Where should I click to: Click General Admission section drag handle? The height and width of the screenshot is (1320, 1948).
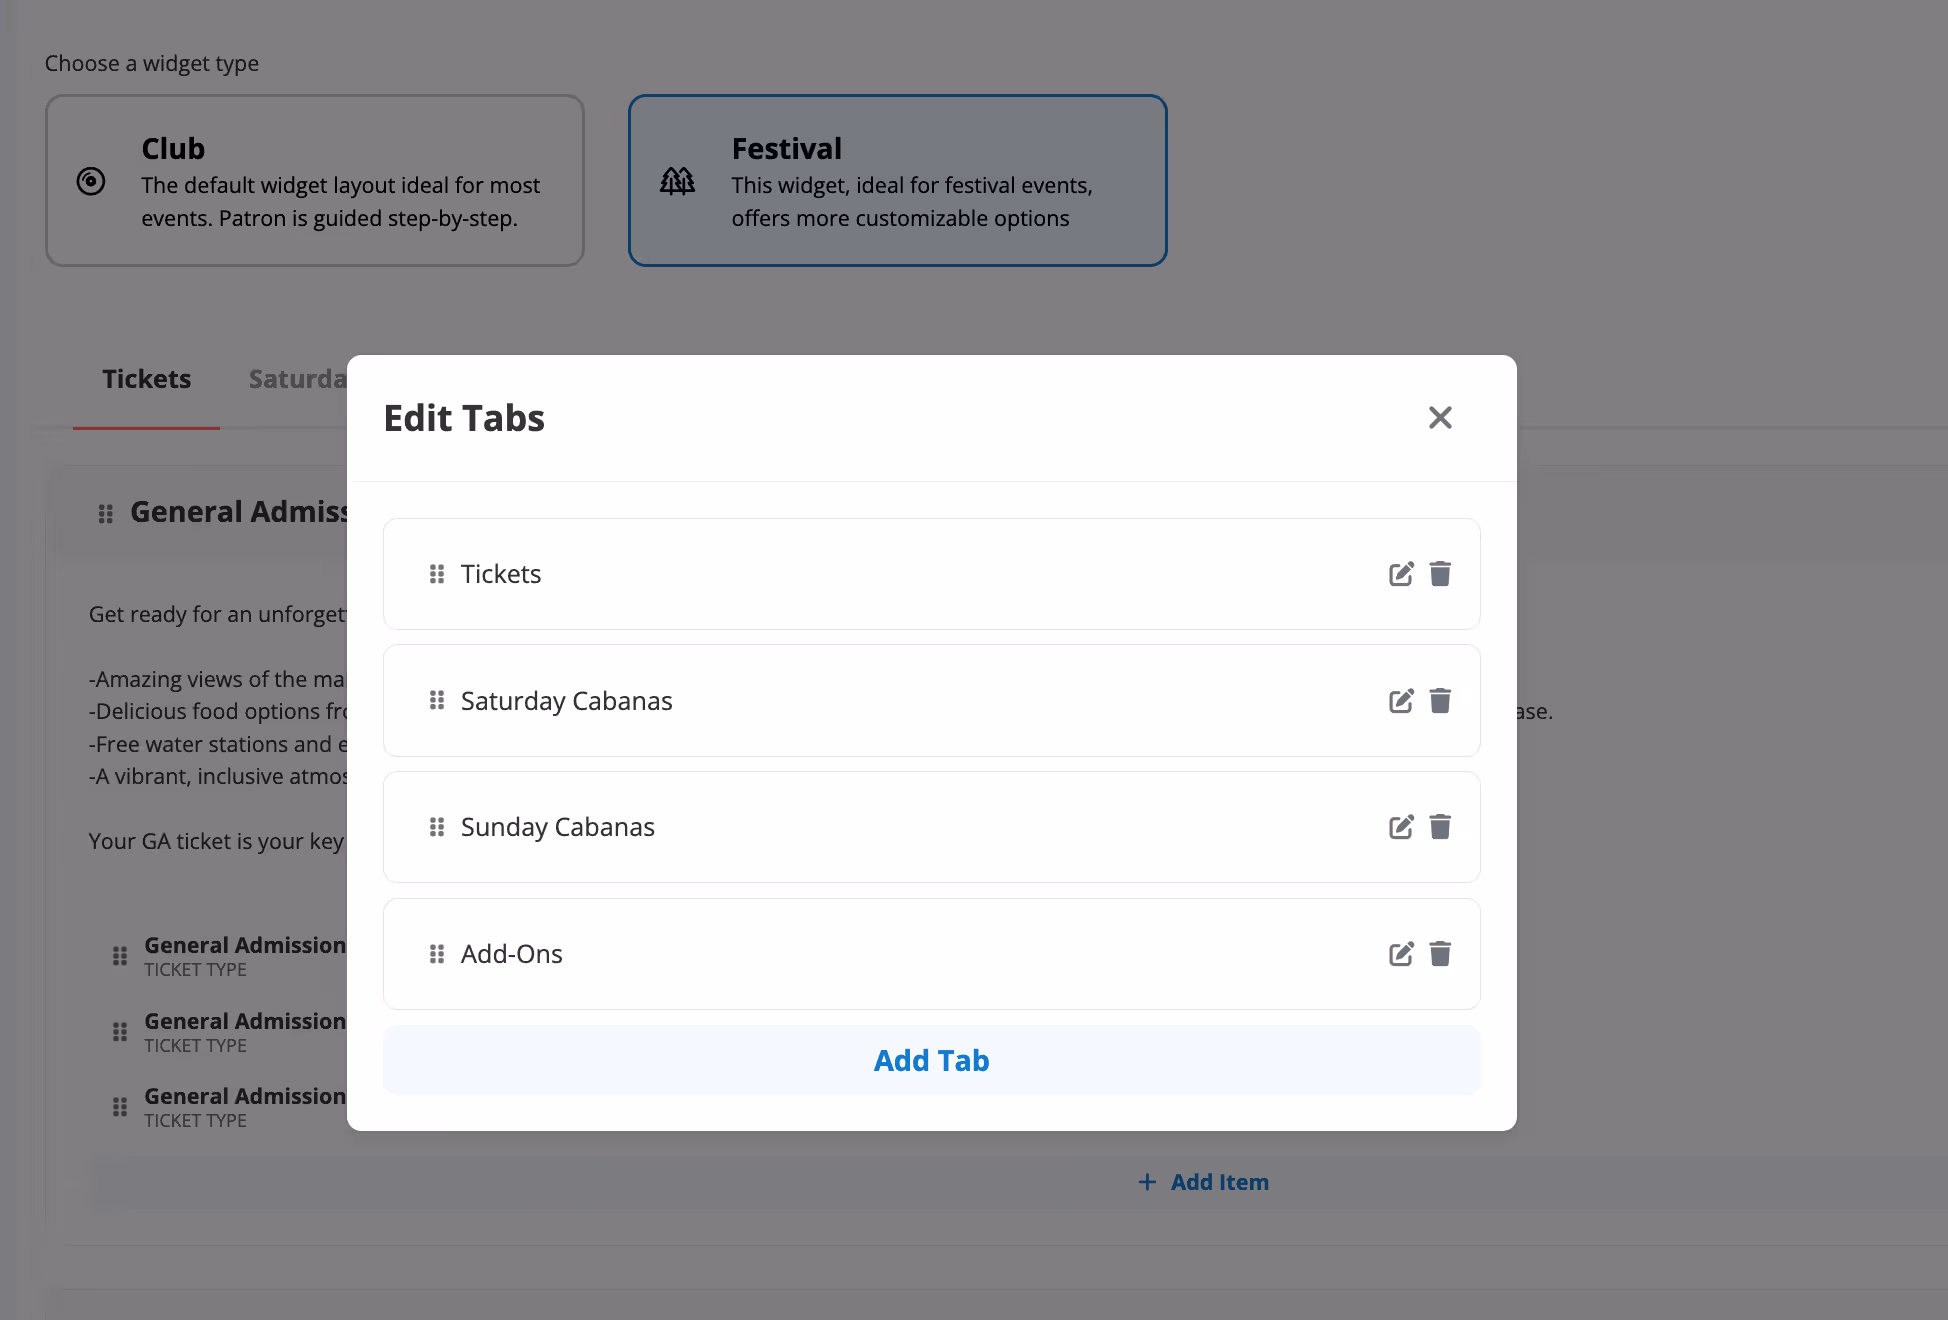[x=106, y=514]
